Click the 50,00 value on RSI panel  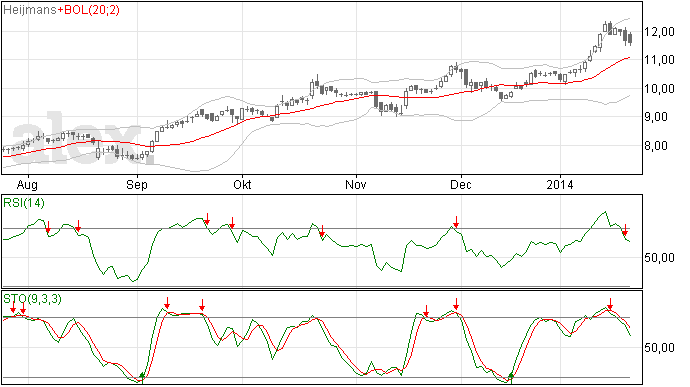[x=660, y=258]
